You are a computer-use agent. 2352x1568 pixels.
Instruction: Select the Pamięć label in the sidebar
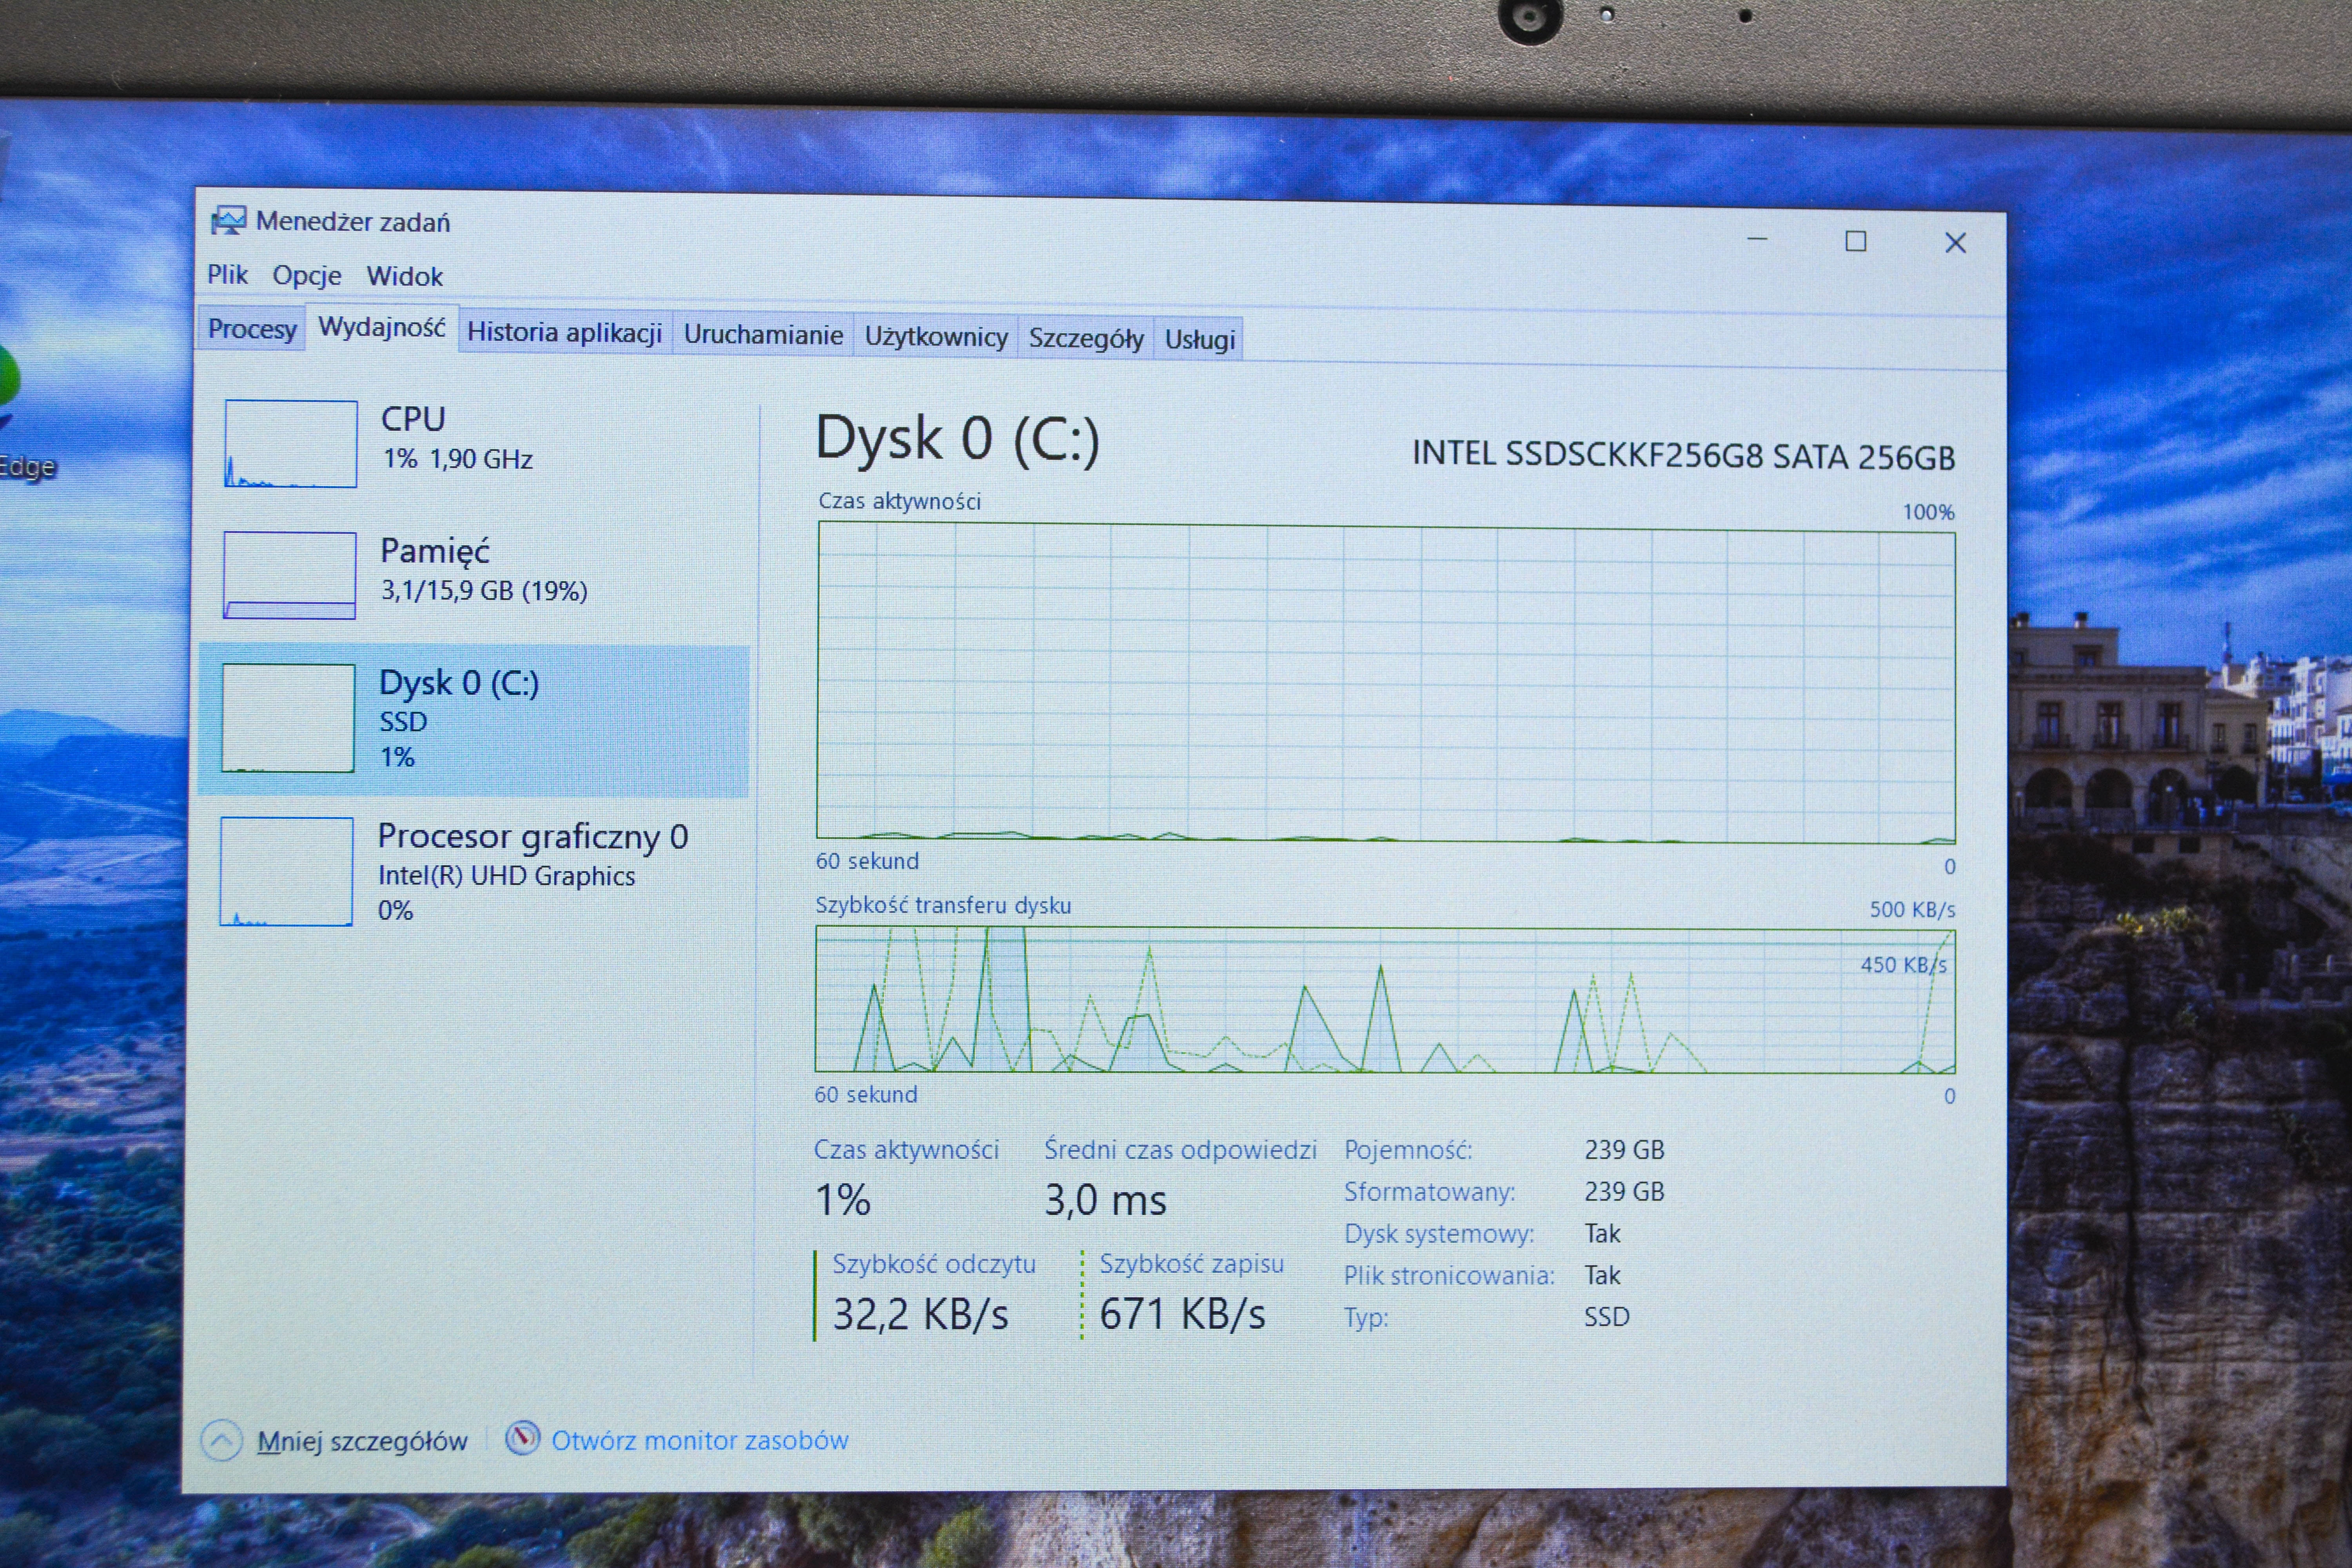435,551
